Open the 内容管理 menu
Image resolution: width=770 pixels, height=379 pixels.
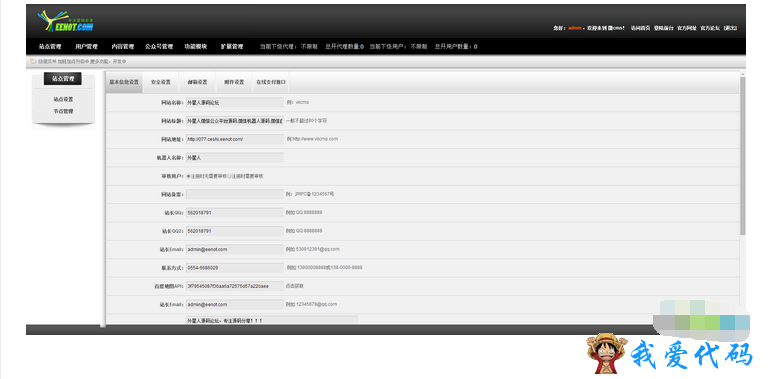pyautogui.click(x=122, y=47)
